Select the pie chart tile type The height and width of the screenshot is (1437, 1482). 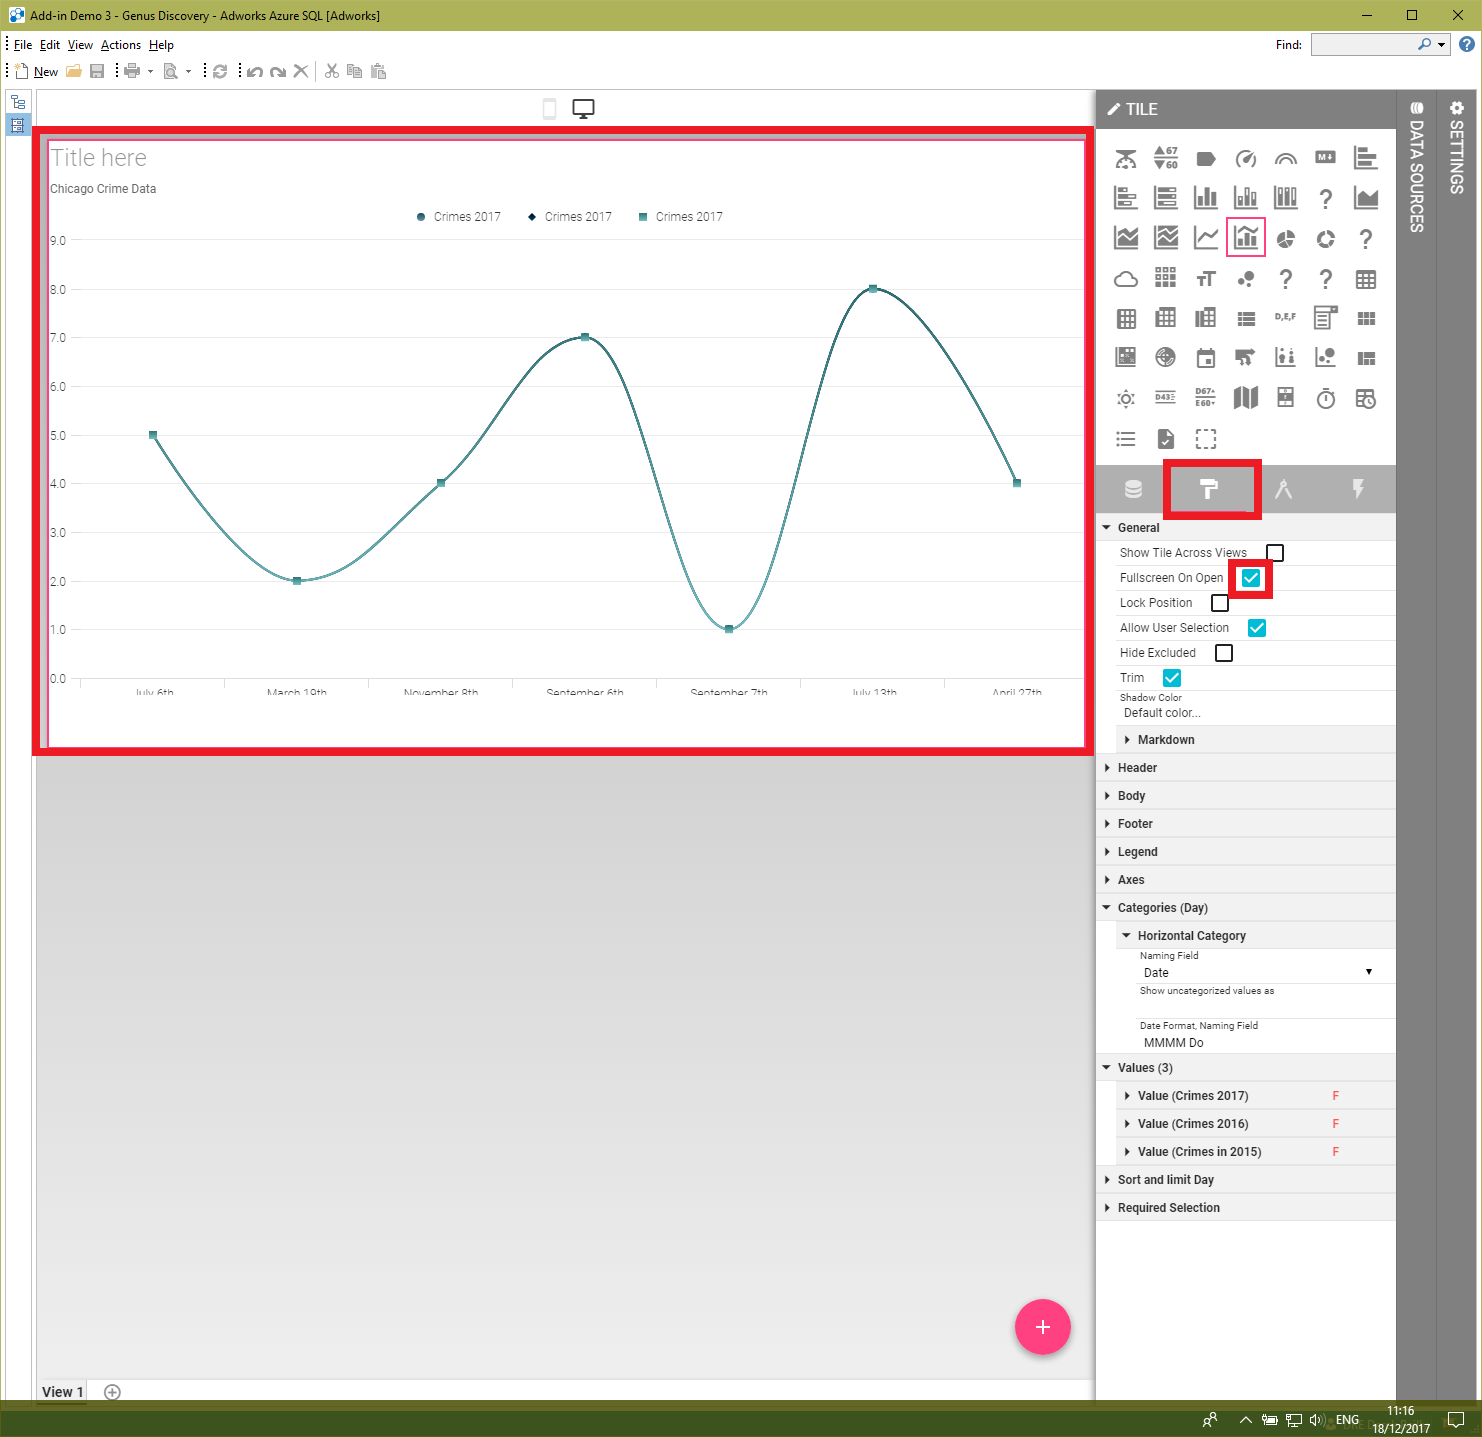point(1286,238)
